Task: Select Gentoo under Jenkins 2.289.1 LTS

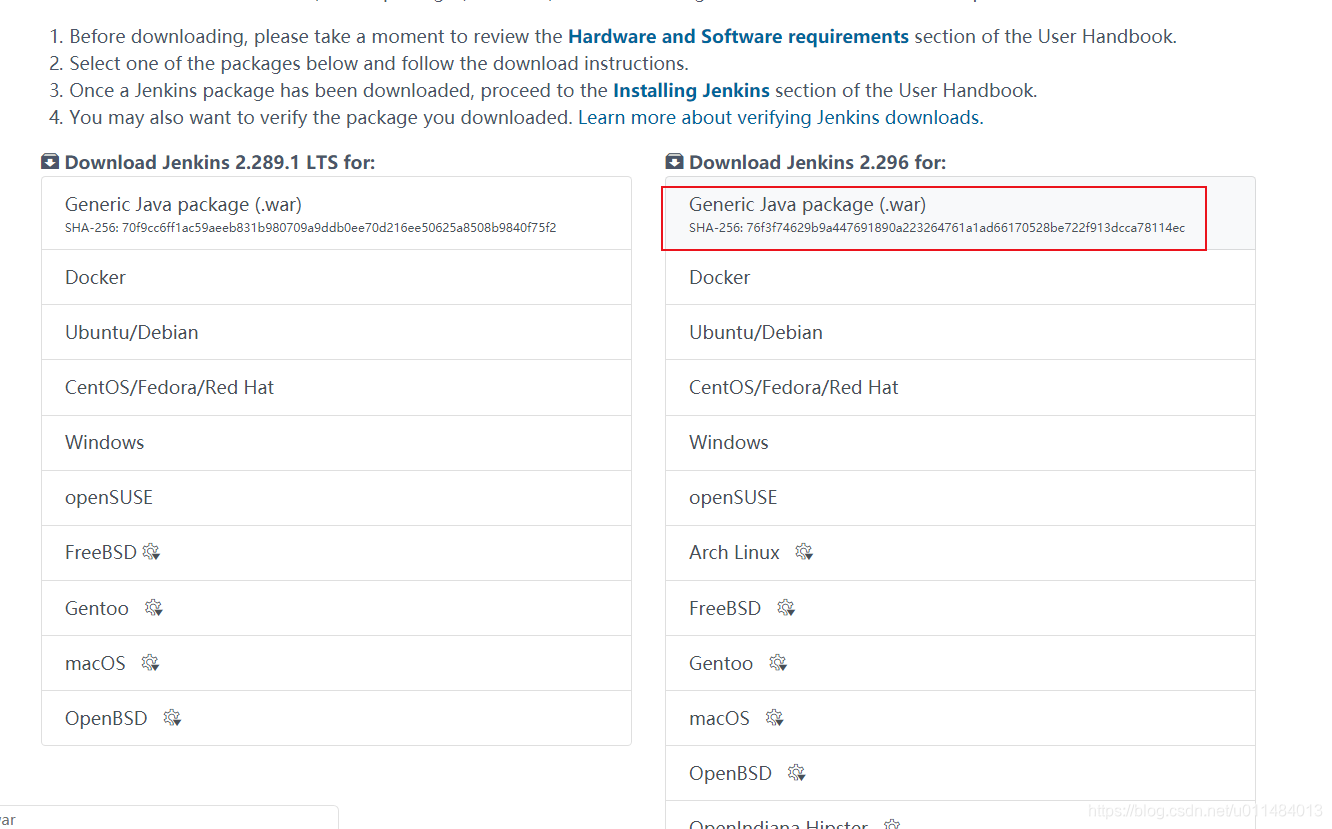Action: coord(336,608)
